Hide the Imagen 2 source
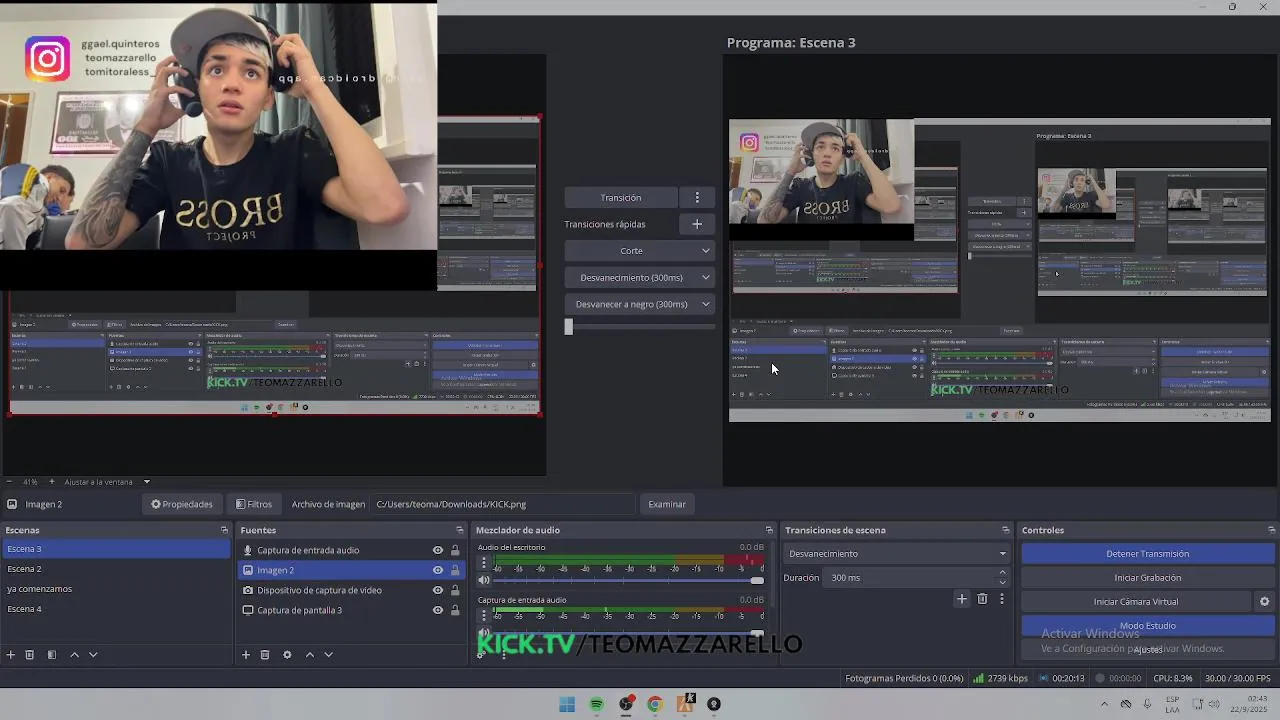Image resolution: width=1280 pixels, height=720 pixels. (437, 570)
